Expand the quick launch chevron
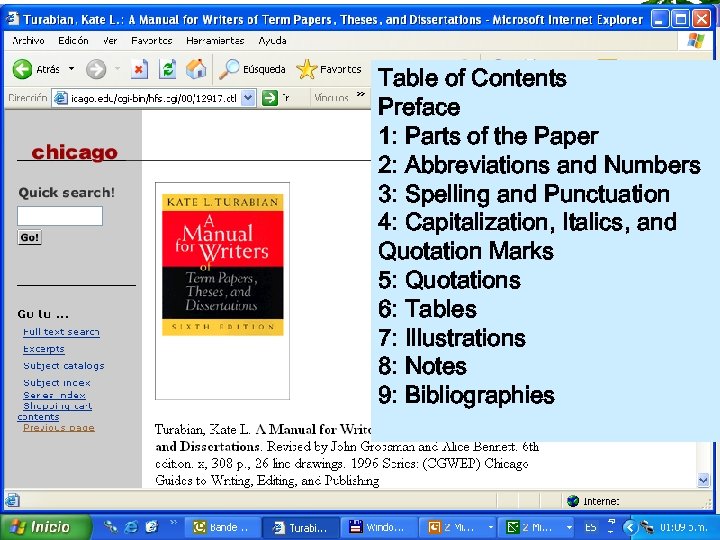 point(173,522)
